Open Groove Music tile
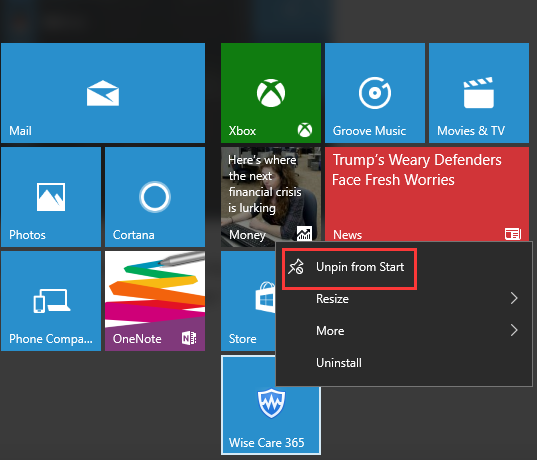Screen dimensions: 537x460 point(375,93)
